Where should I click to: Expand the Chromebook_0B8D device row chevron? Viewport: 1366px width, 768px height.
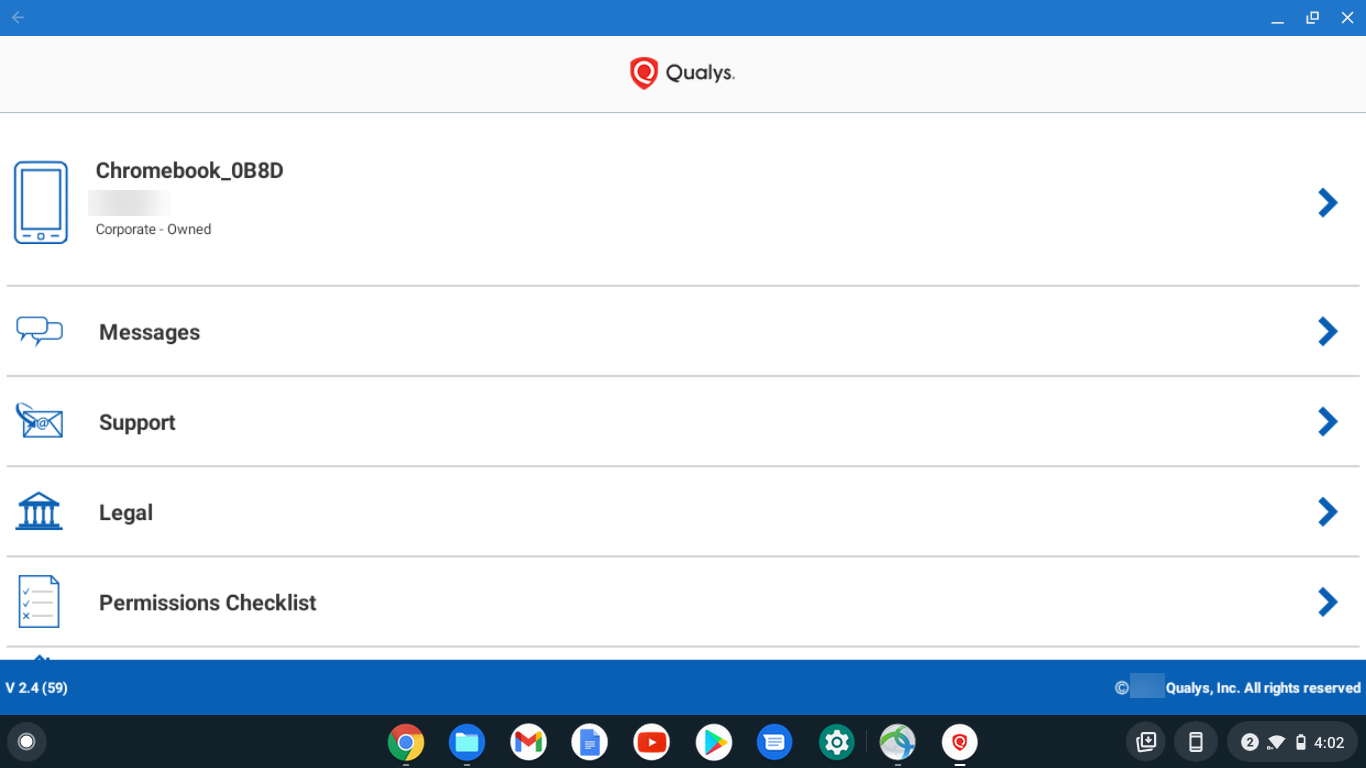coord(1328,203)
